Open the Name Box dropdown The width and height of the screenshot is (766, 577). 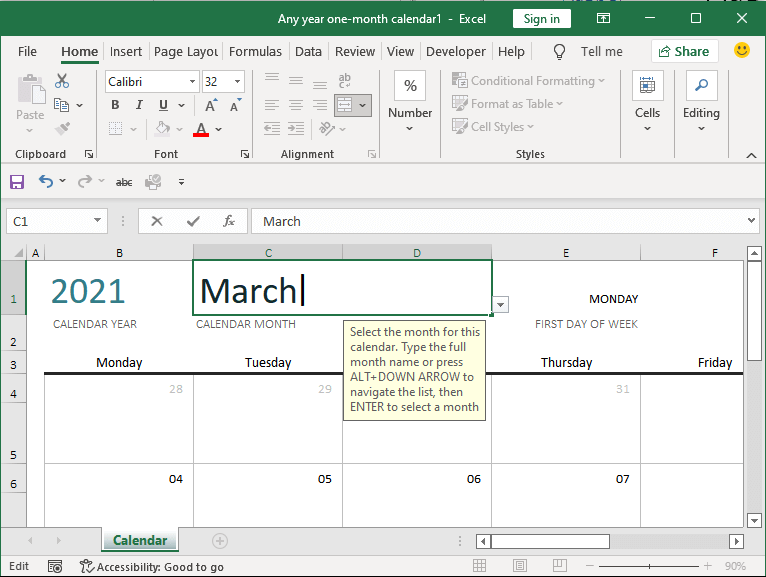(97, 220)
